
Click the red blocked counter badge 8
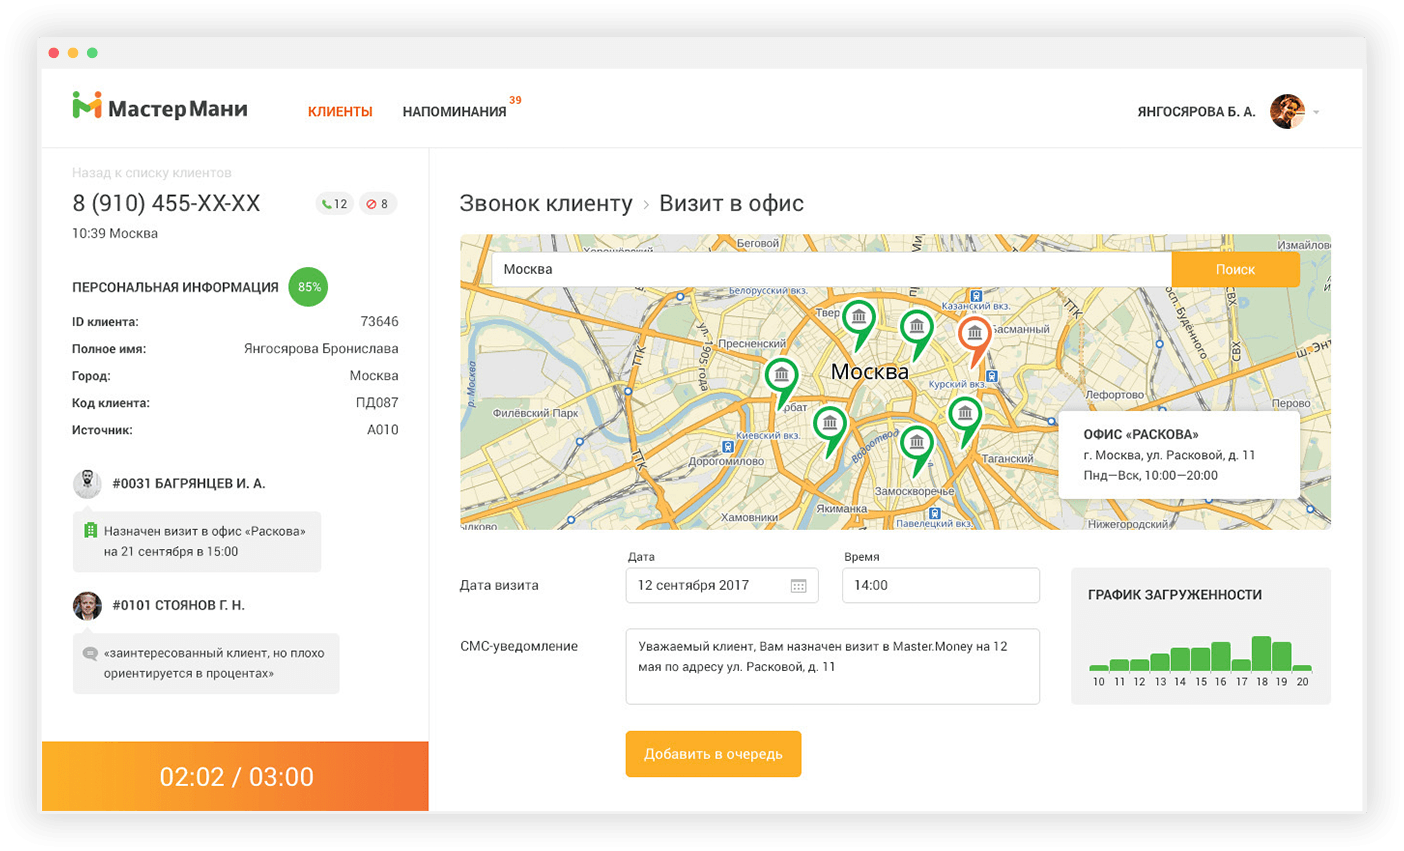[378, 204]
